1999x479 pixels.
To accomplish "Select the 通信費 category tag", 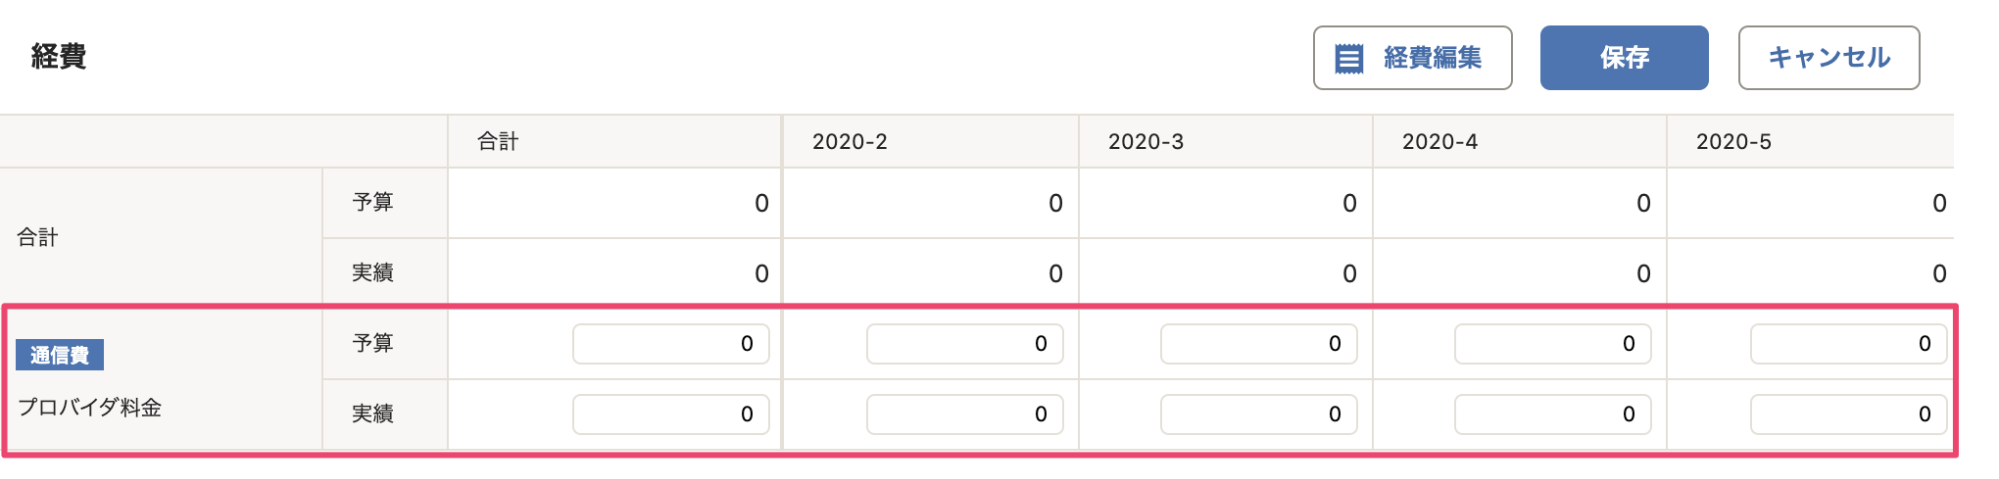I will [60, 355].
